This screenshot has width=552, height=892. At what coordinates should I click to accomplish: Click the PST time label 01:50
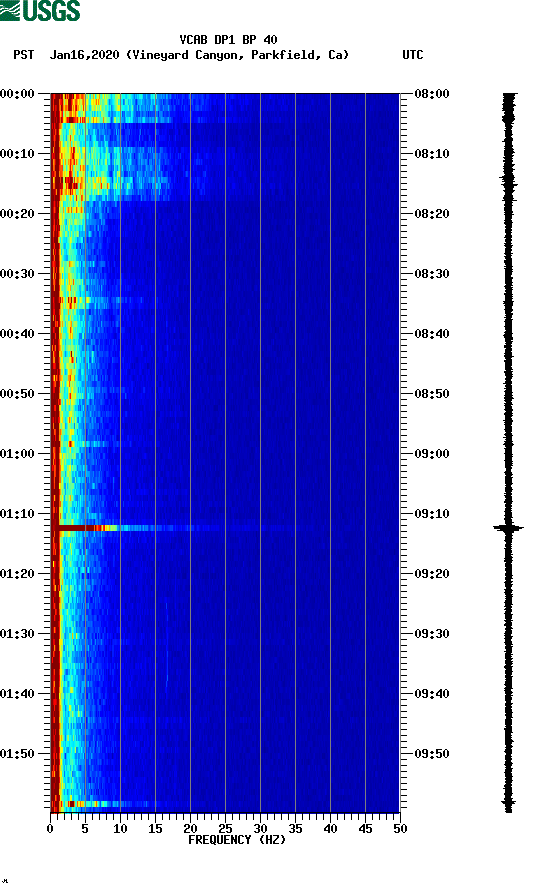(x=18, y=754)
